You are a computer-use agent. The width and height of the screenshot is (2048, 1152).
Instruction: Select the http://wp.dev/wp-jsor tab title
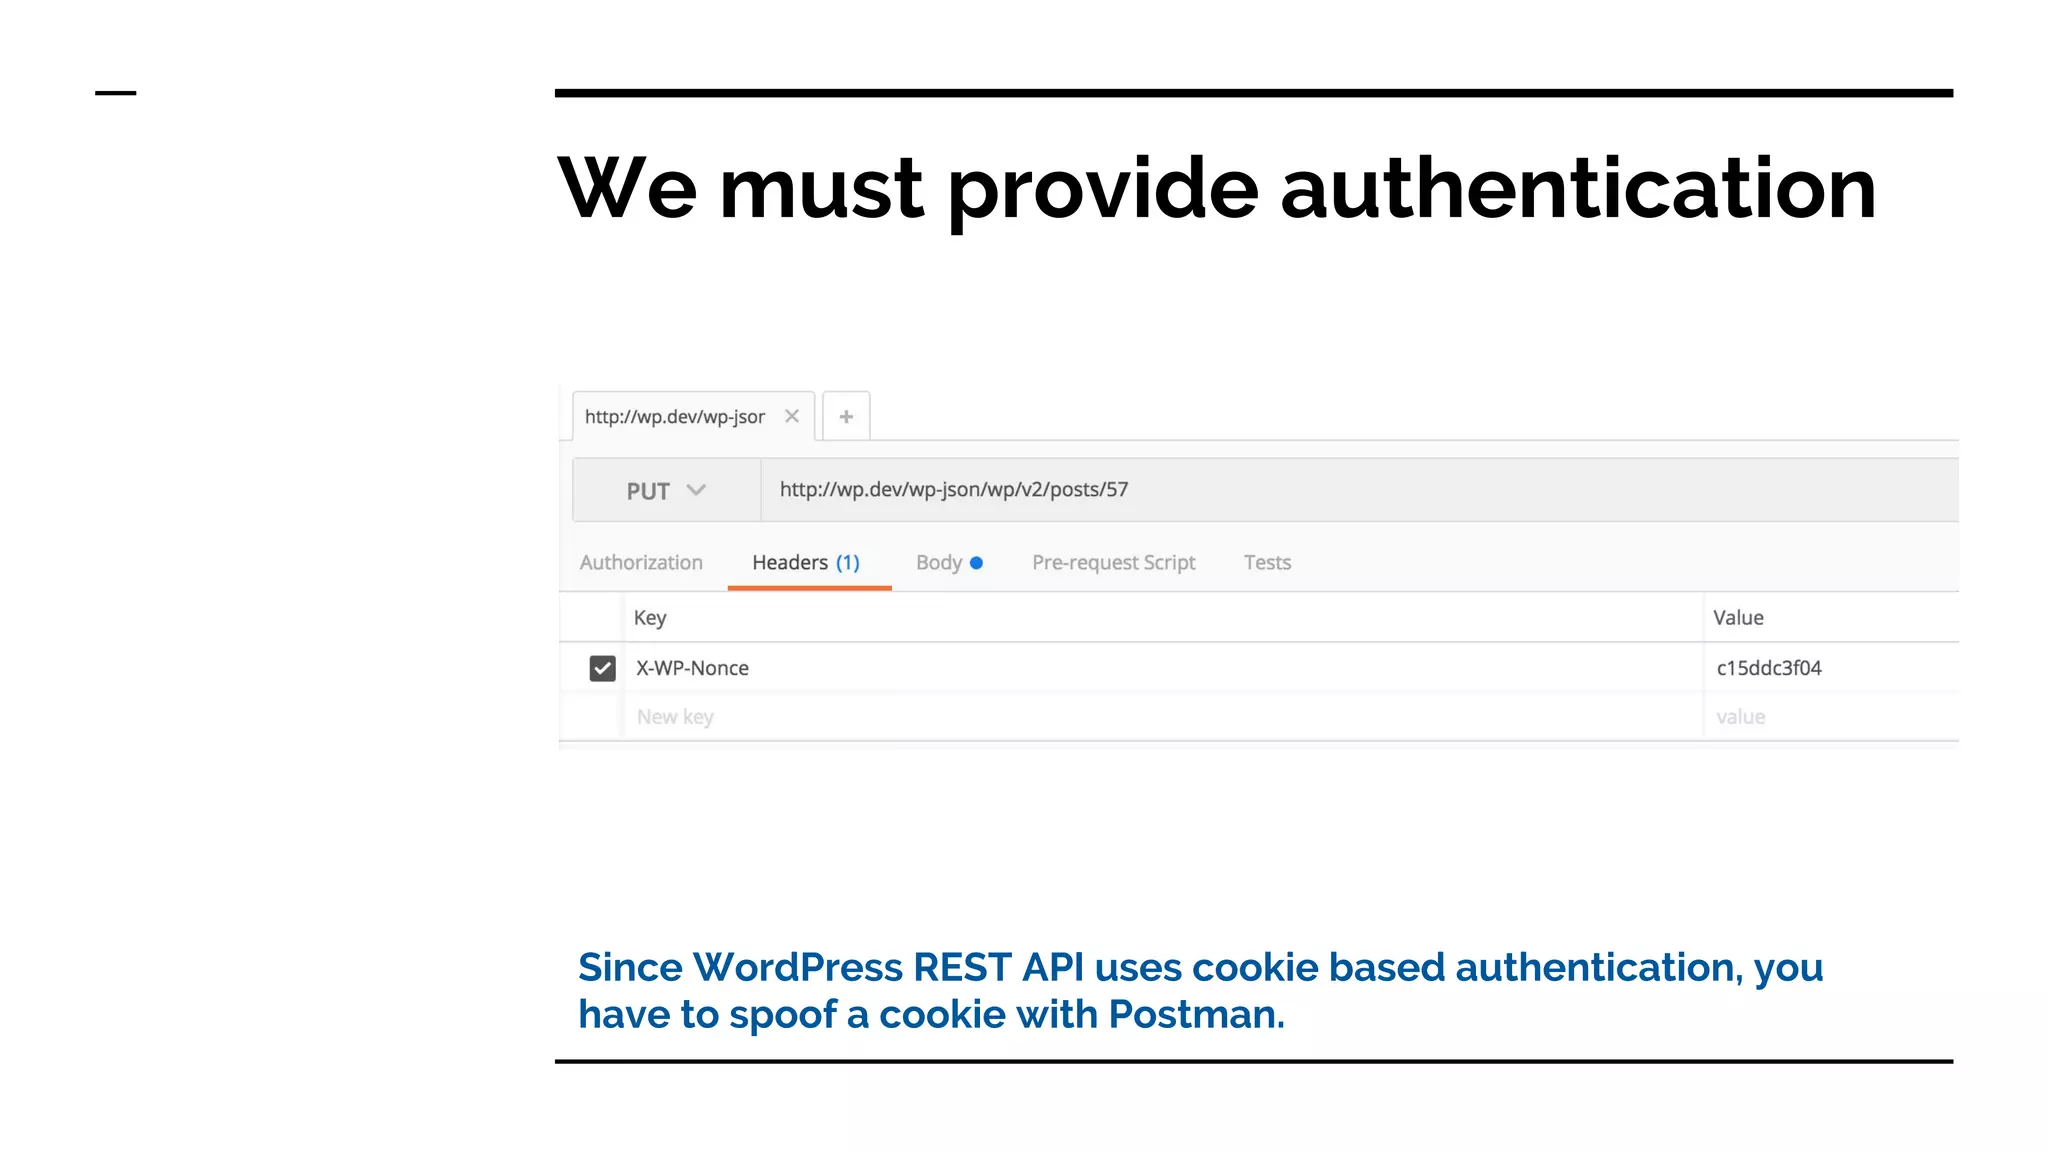[x=675, y=416]
